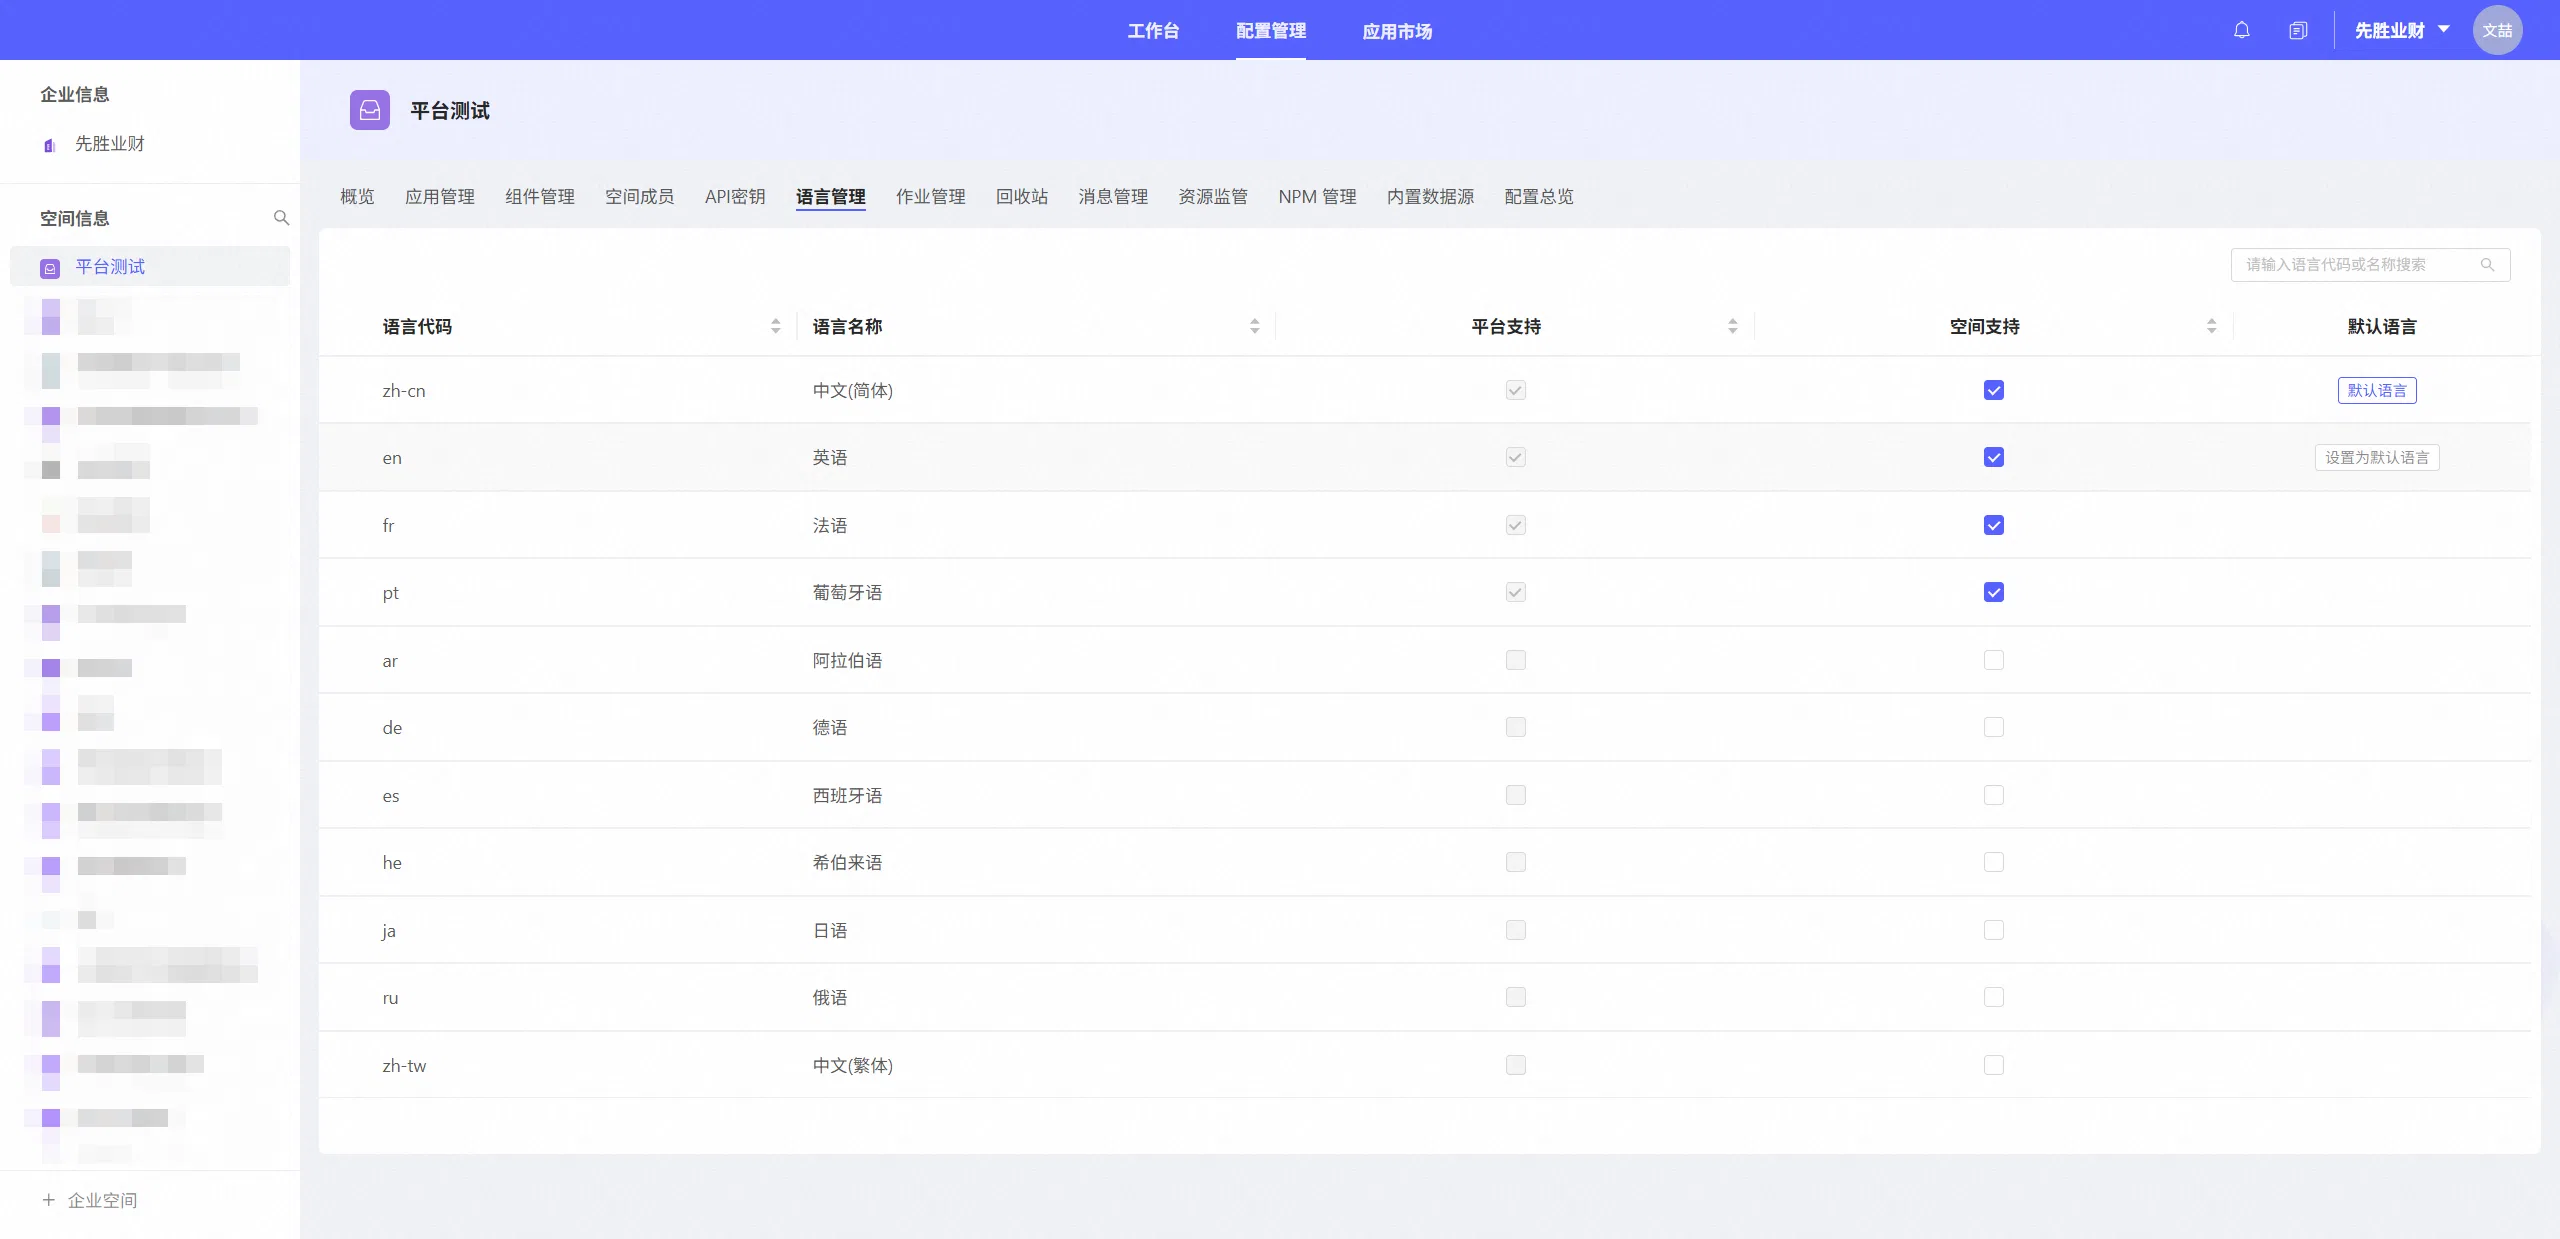Uncheck 空间支持 for fr (法语) row
This screenshot has width=2560, height=1239.
1993,525
